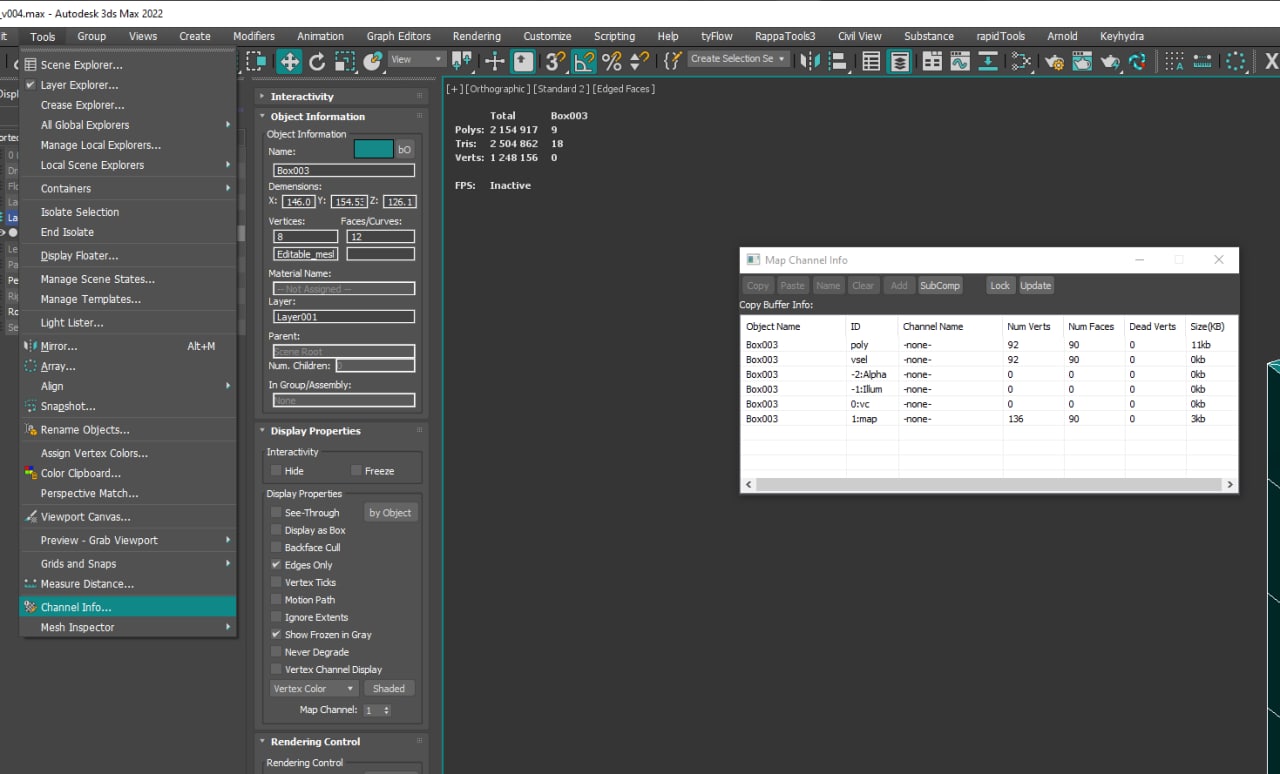Click the by Object button
This screenshot has height=774, width=1280.
[390, 513]
